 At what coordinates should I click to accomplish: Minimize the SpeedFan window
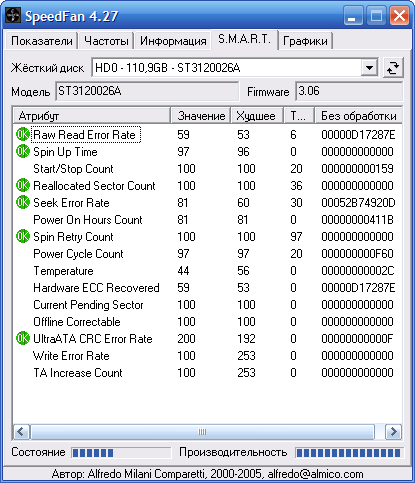(353, 16)
